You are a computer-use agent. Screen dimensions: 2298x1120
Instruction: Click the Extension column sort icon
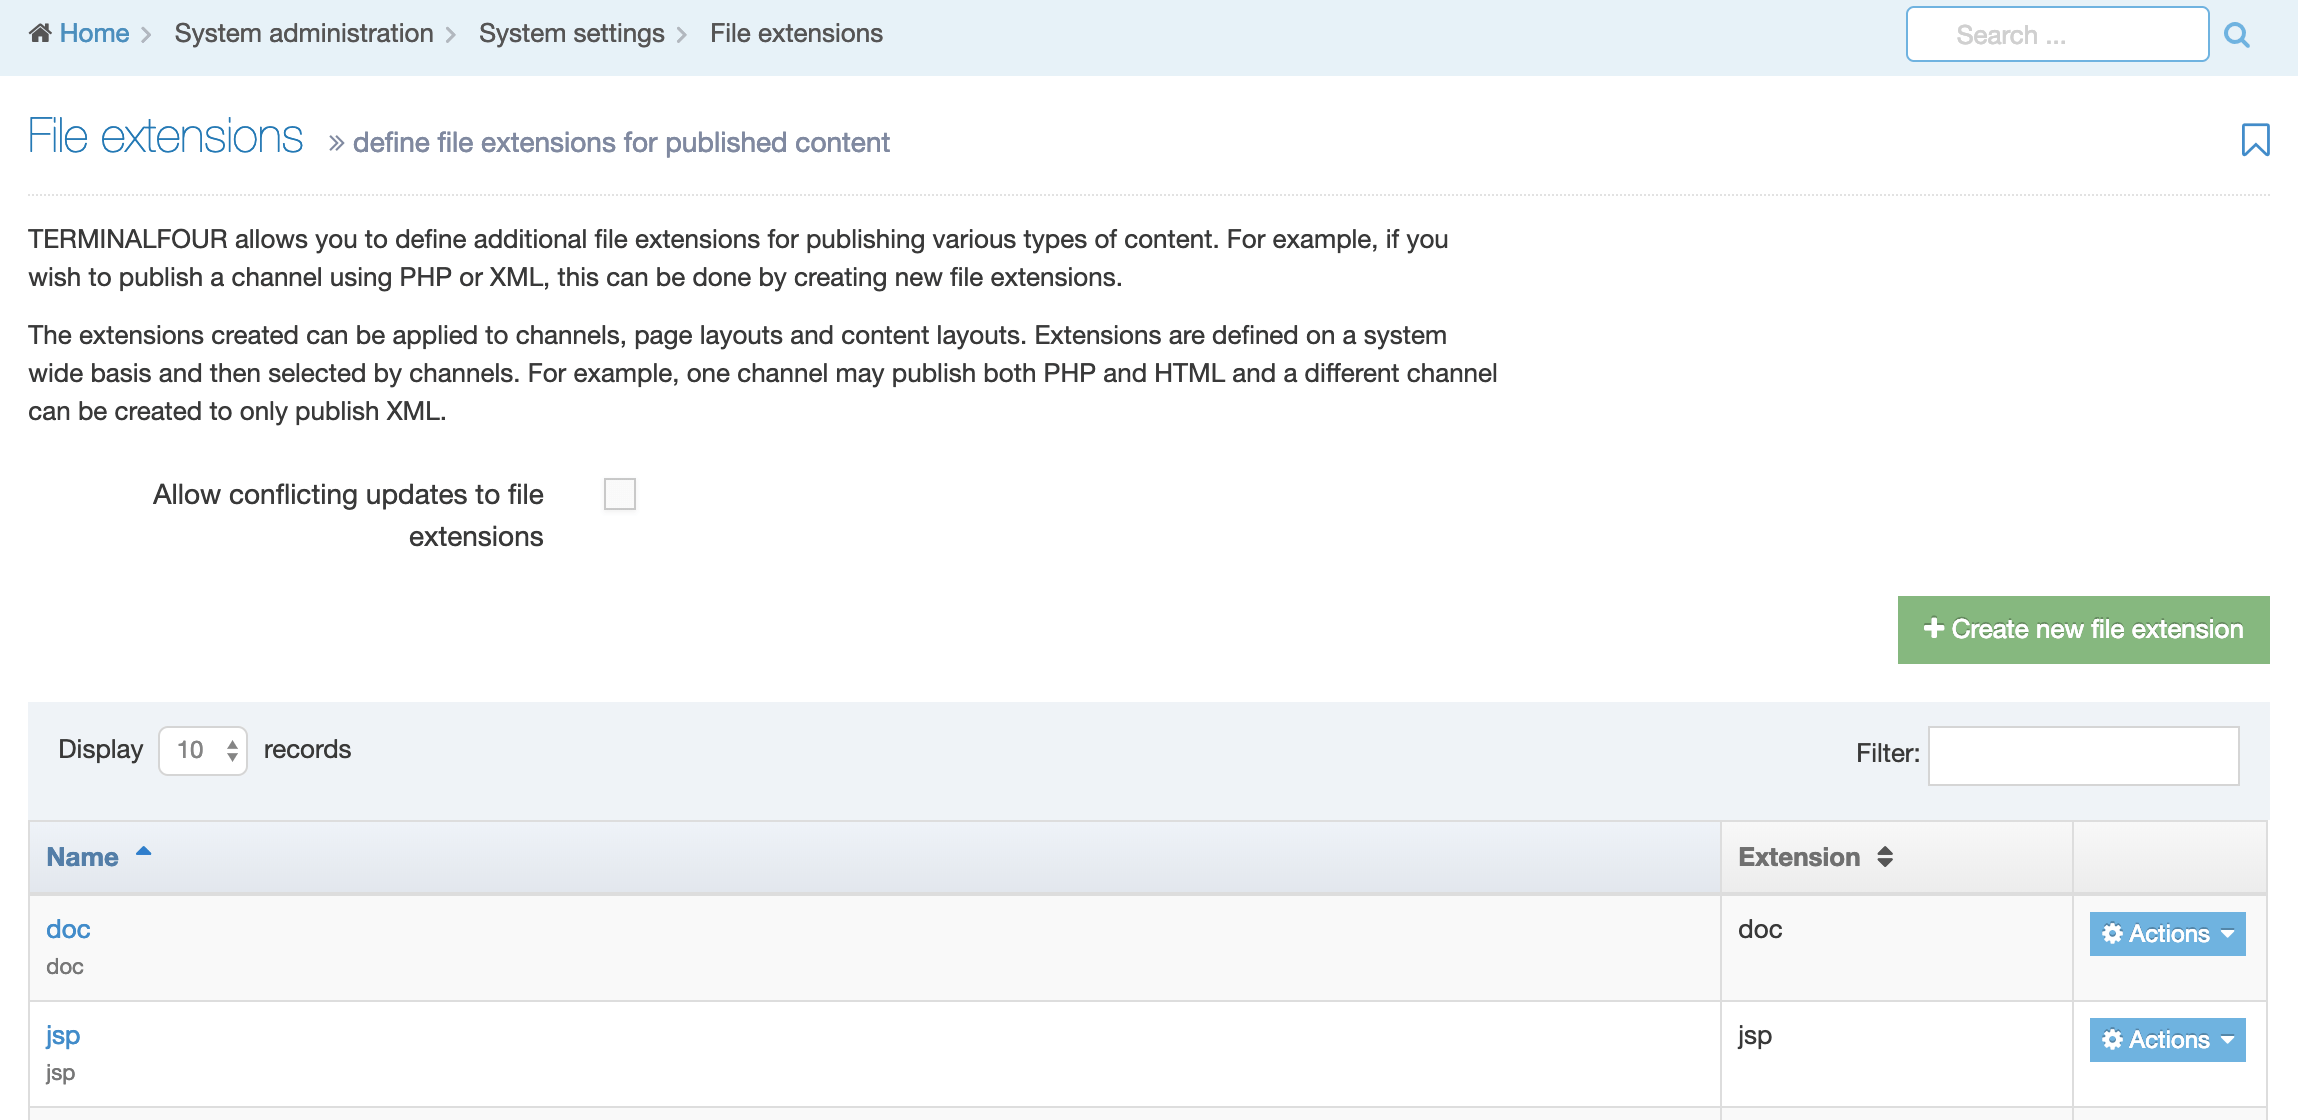coord(1885,857)
